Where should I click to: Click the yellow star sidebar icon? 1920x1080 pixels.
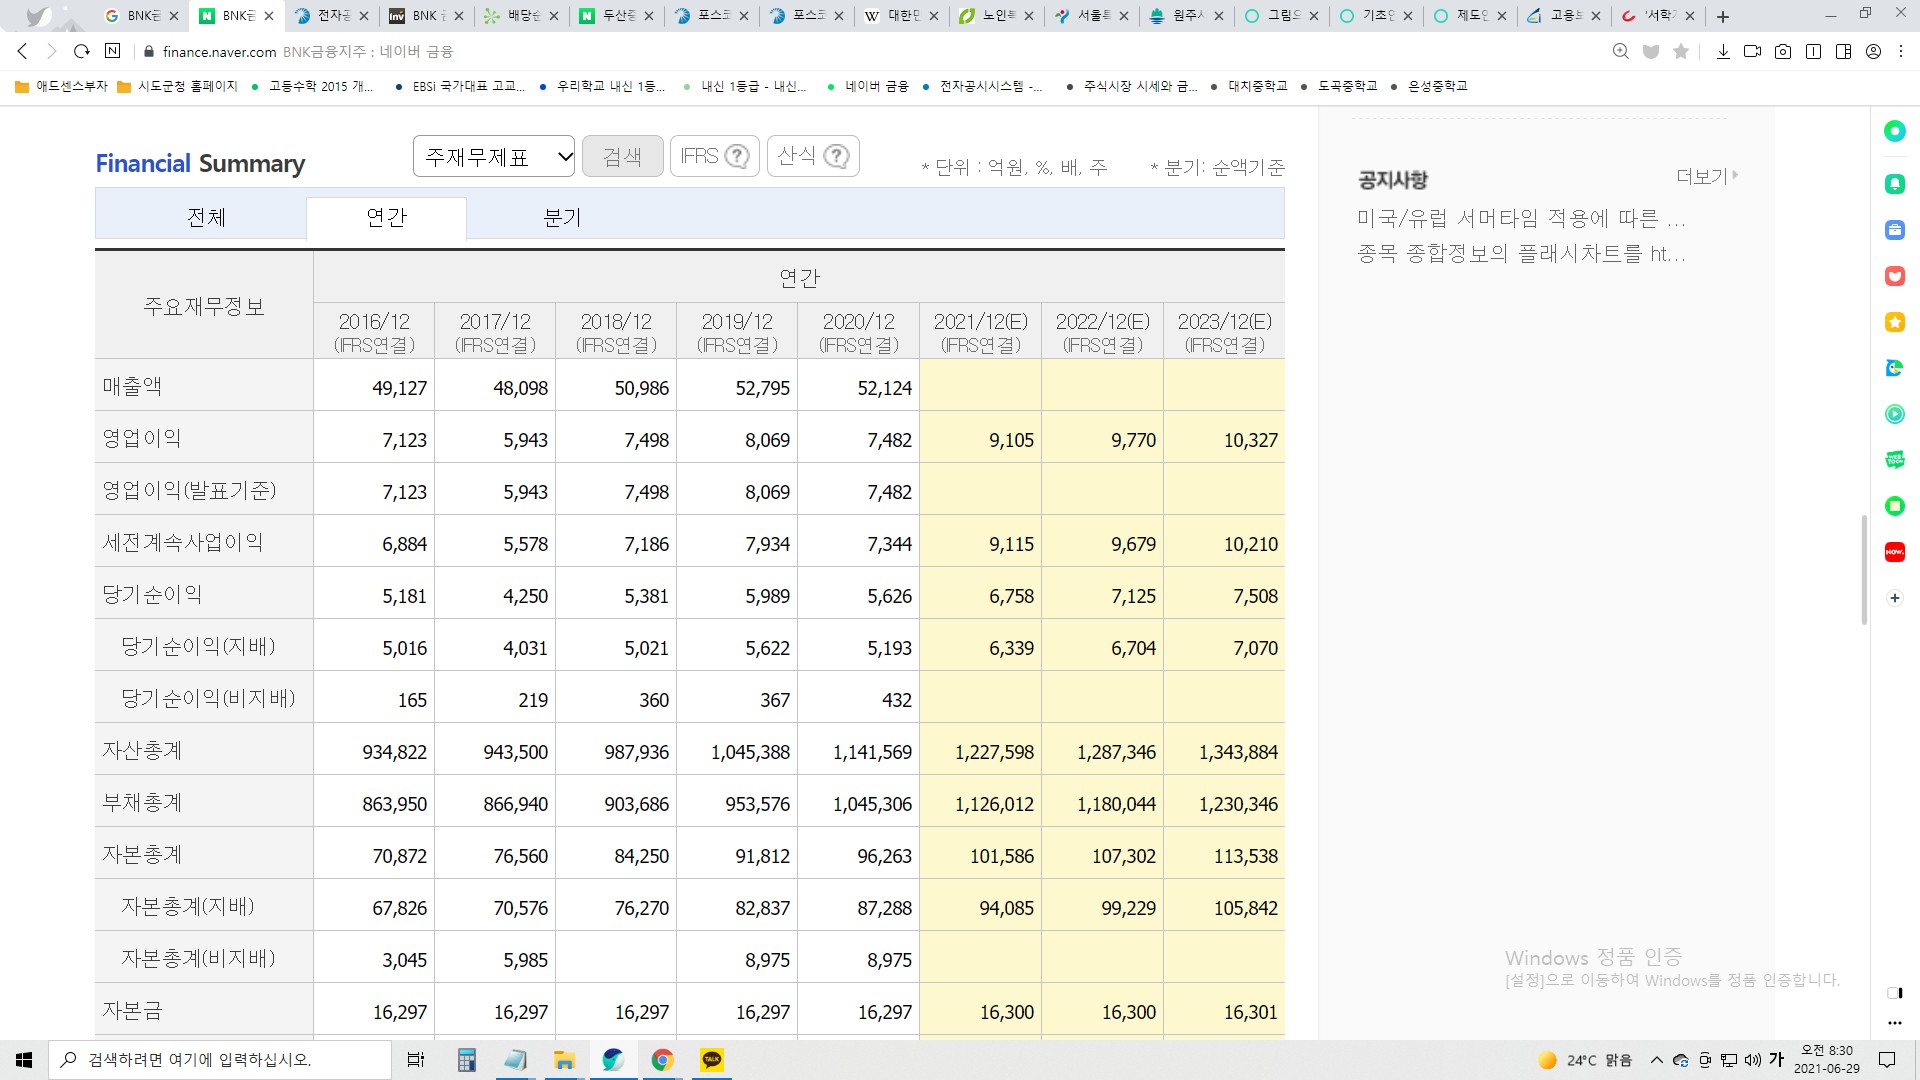click(1894, 322)
